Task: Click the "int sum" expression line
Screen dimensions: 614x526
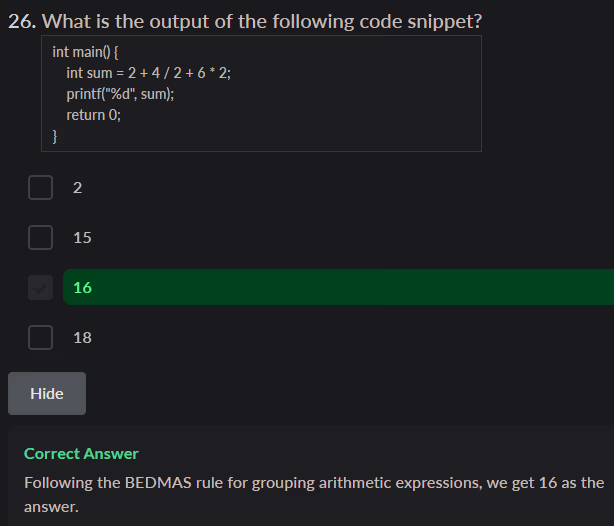Action: click(x=148, y=72)
